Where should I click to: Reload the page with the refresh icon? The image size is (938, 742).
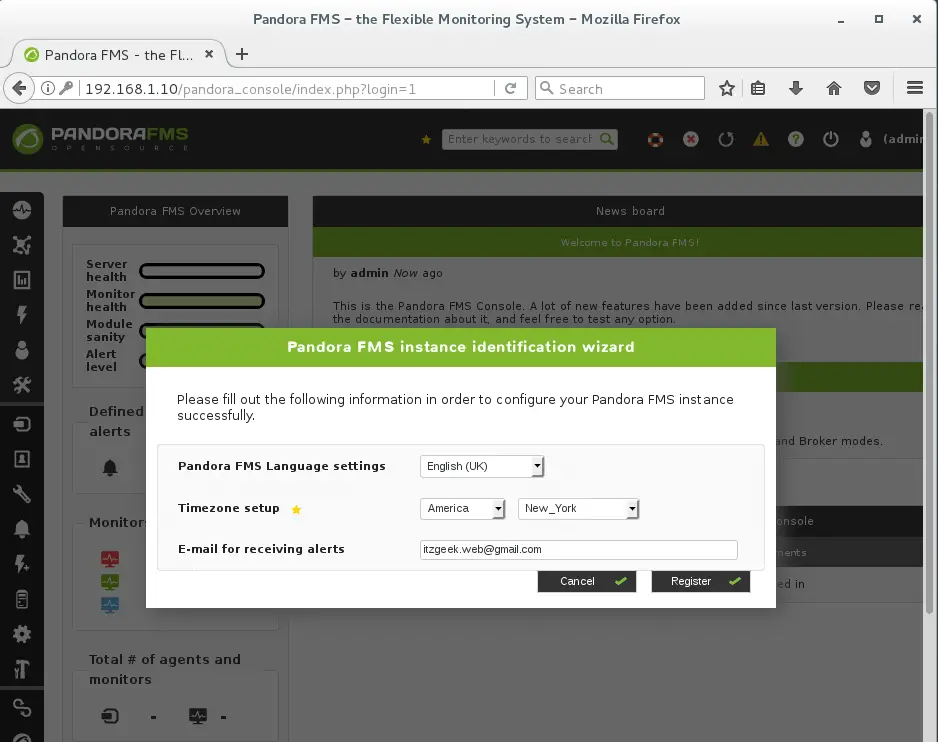[510, 89]
